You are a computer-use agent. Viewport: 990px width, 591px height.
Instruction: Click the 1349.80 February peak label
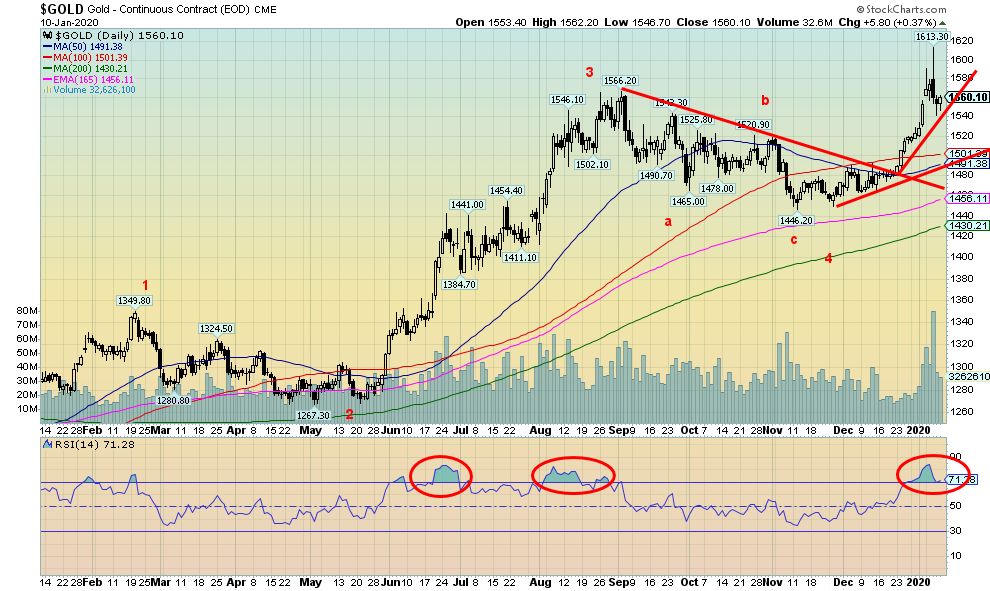133,300
